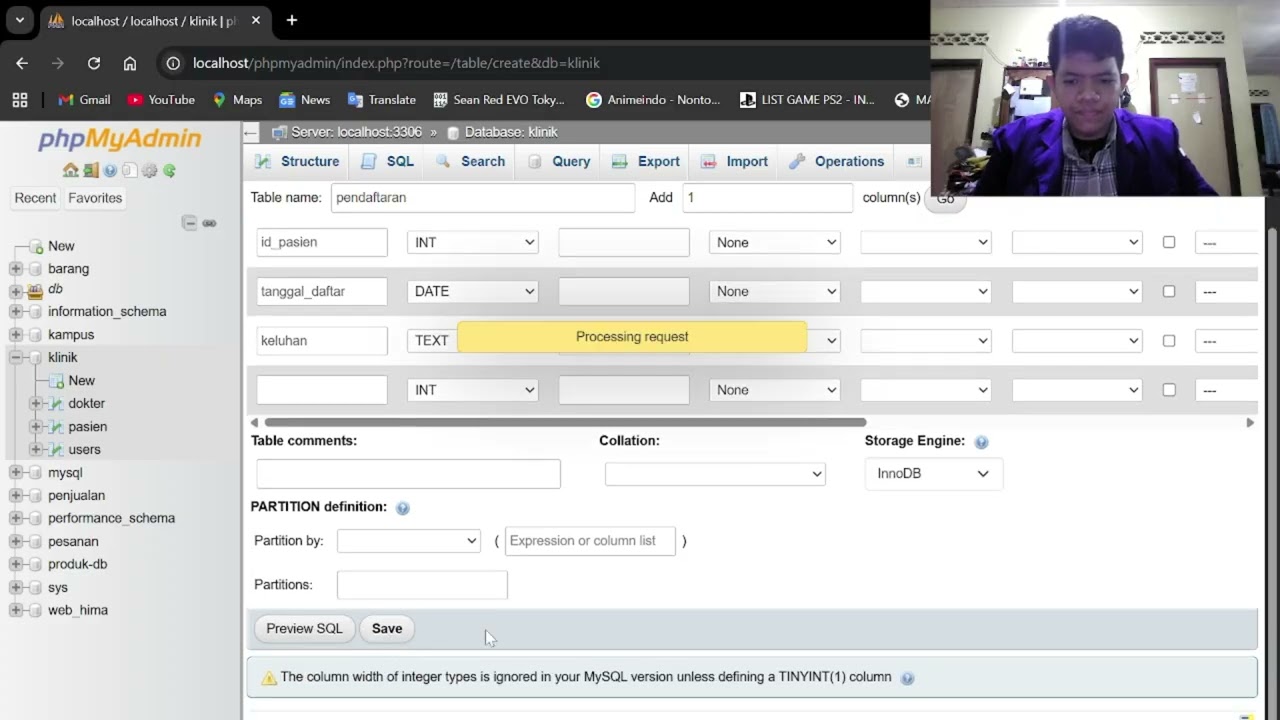Open the browser home page icon
The image size is (1280, 720).
[x=130, y=63]
